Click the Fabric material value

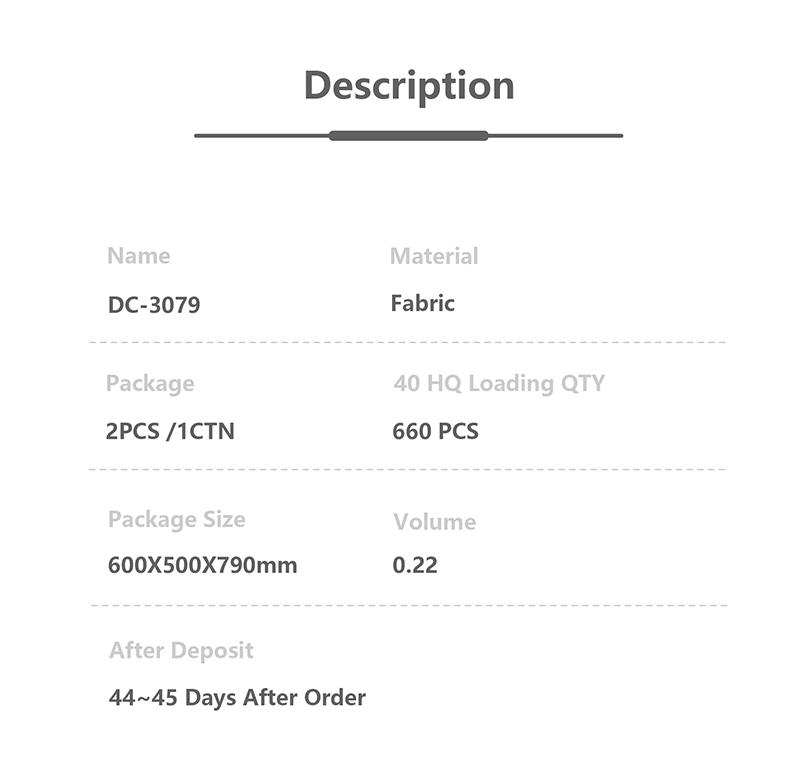422,303
